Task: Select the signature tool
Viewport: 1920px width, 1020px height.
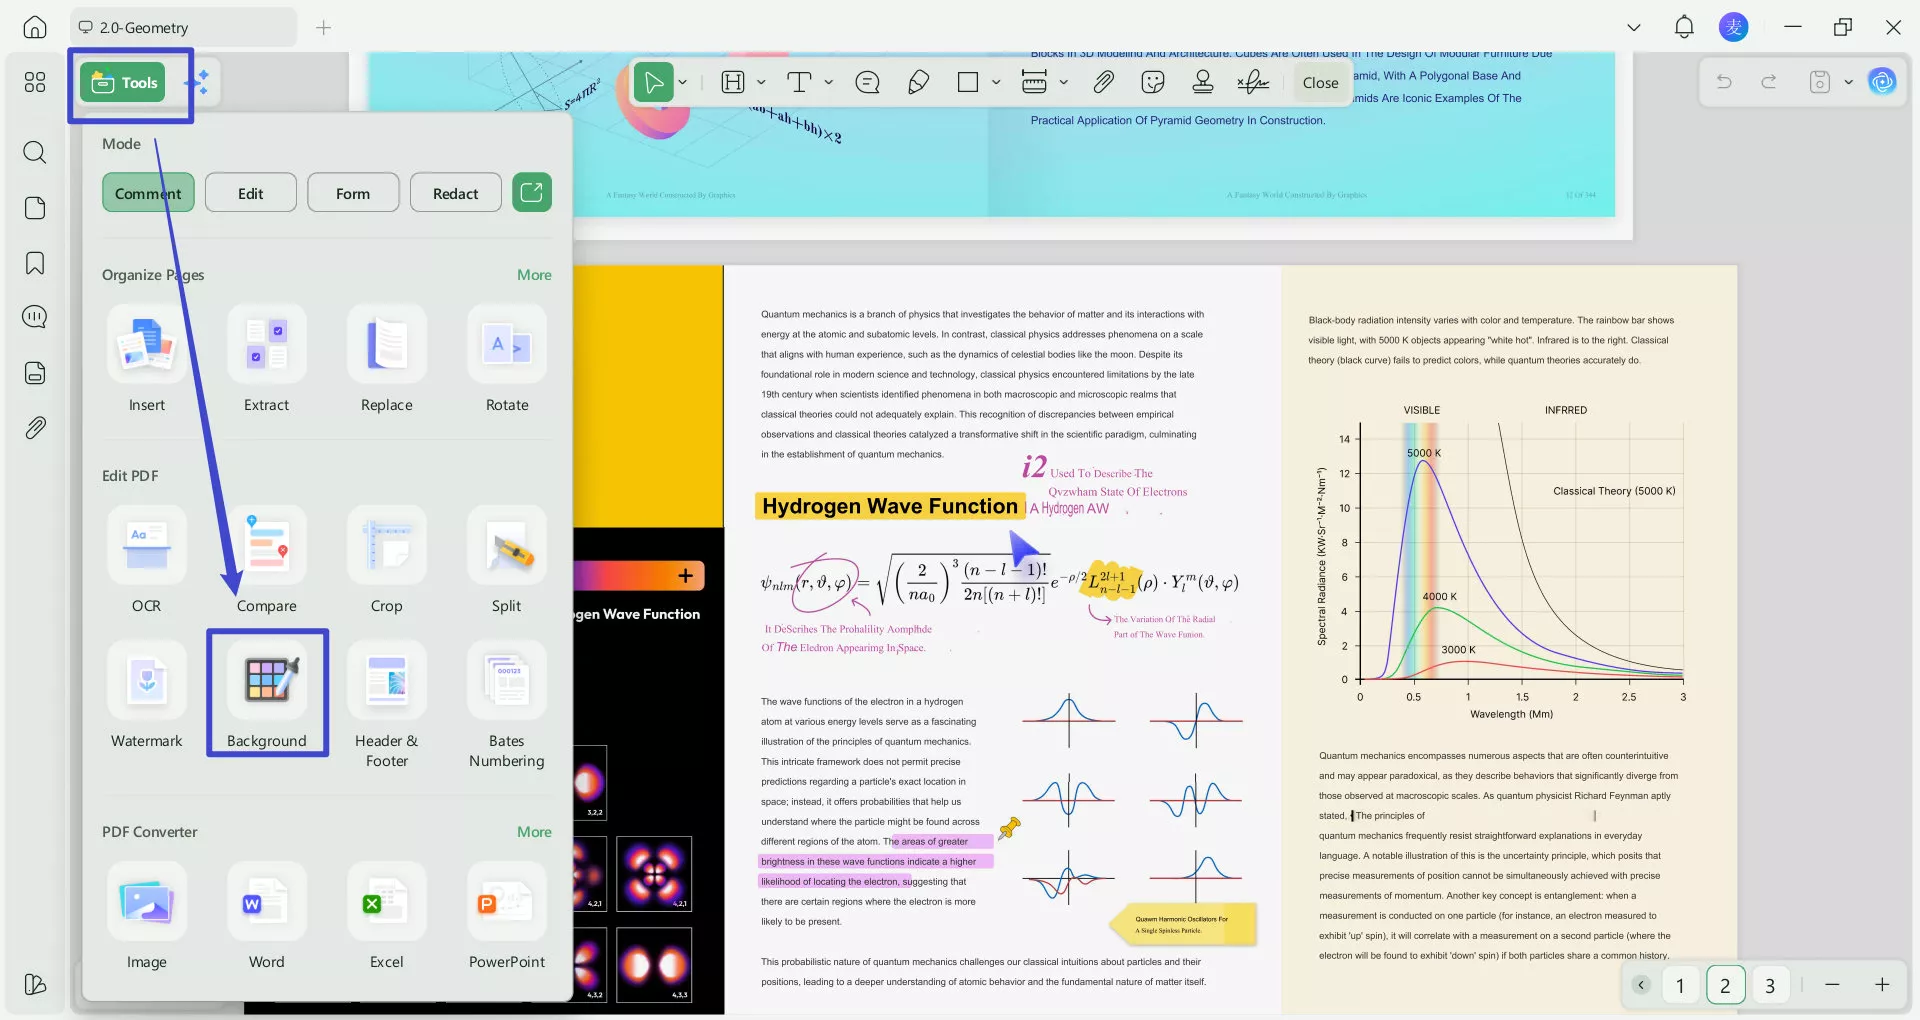Action: tap(1253, 82)
